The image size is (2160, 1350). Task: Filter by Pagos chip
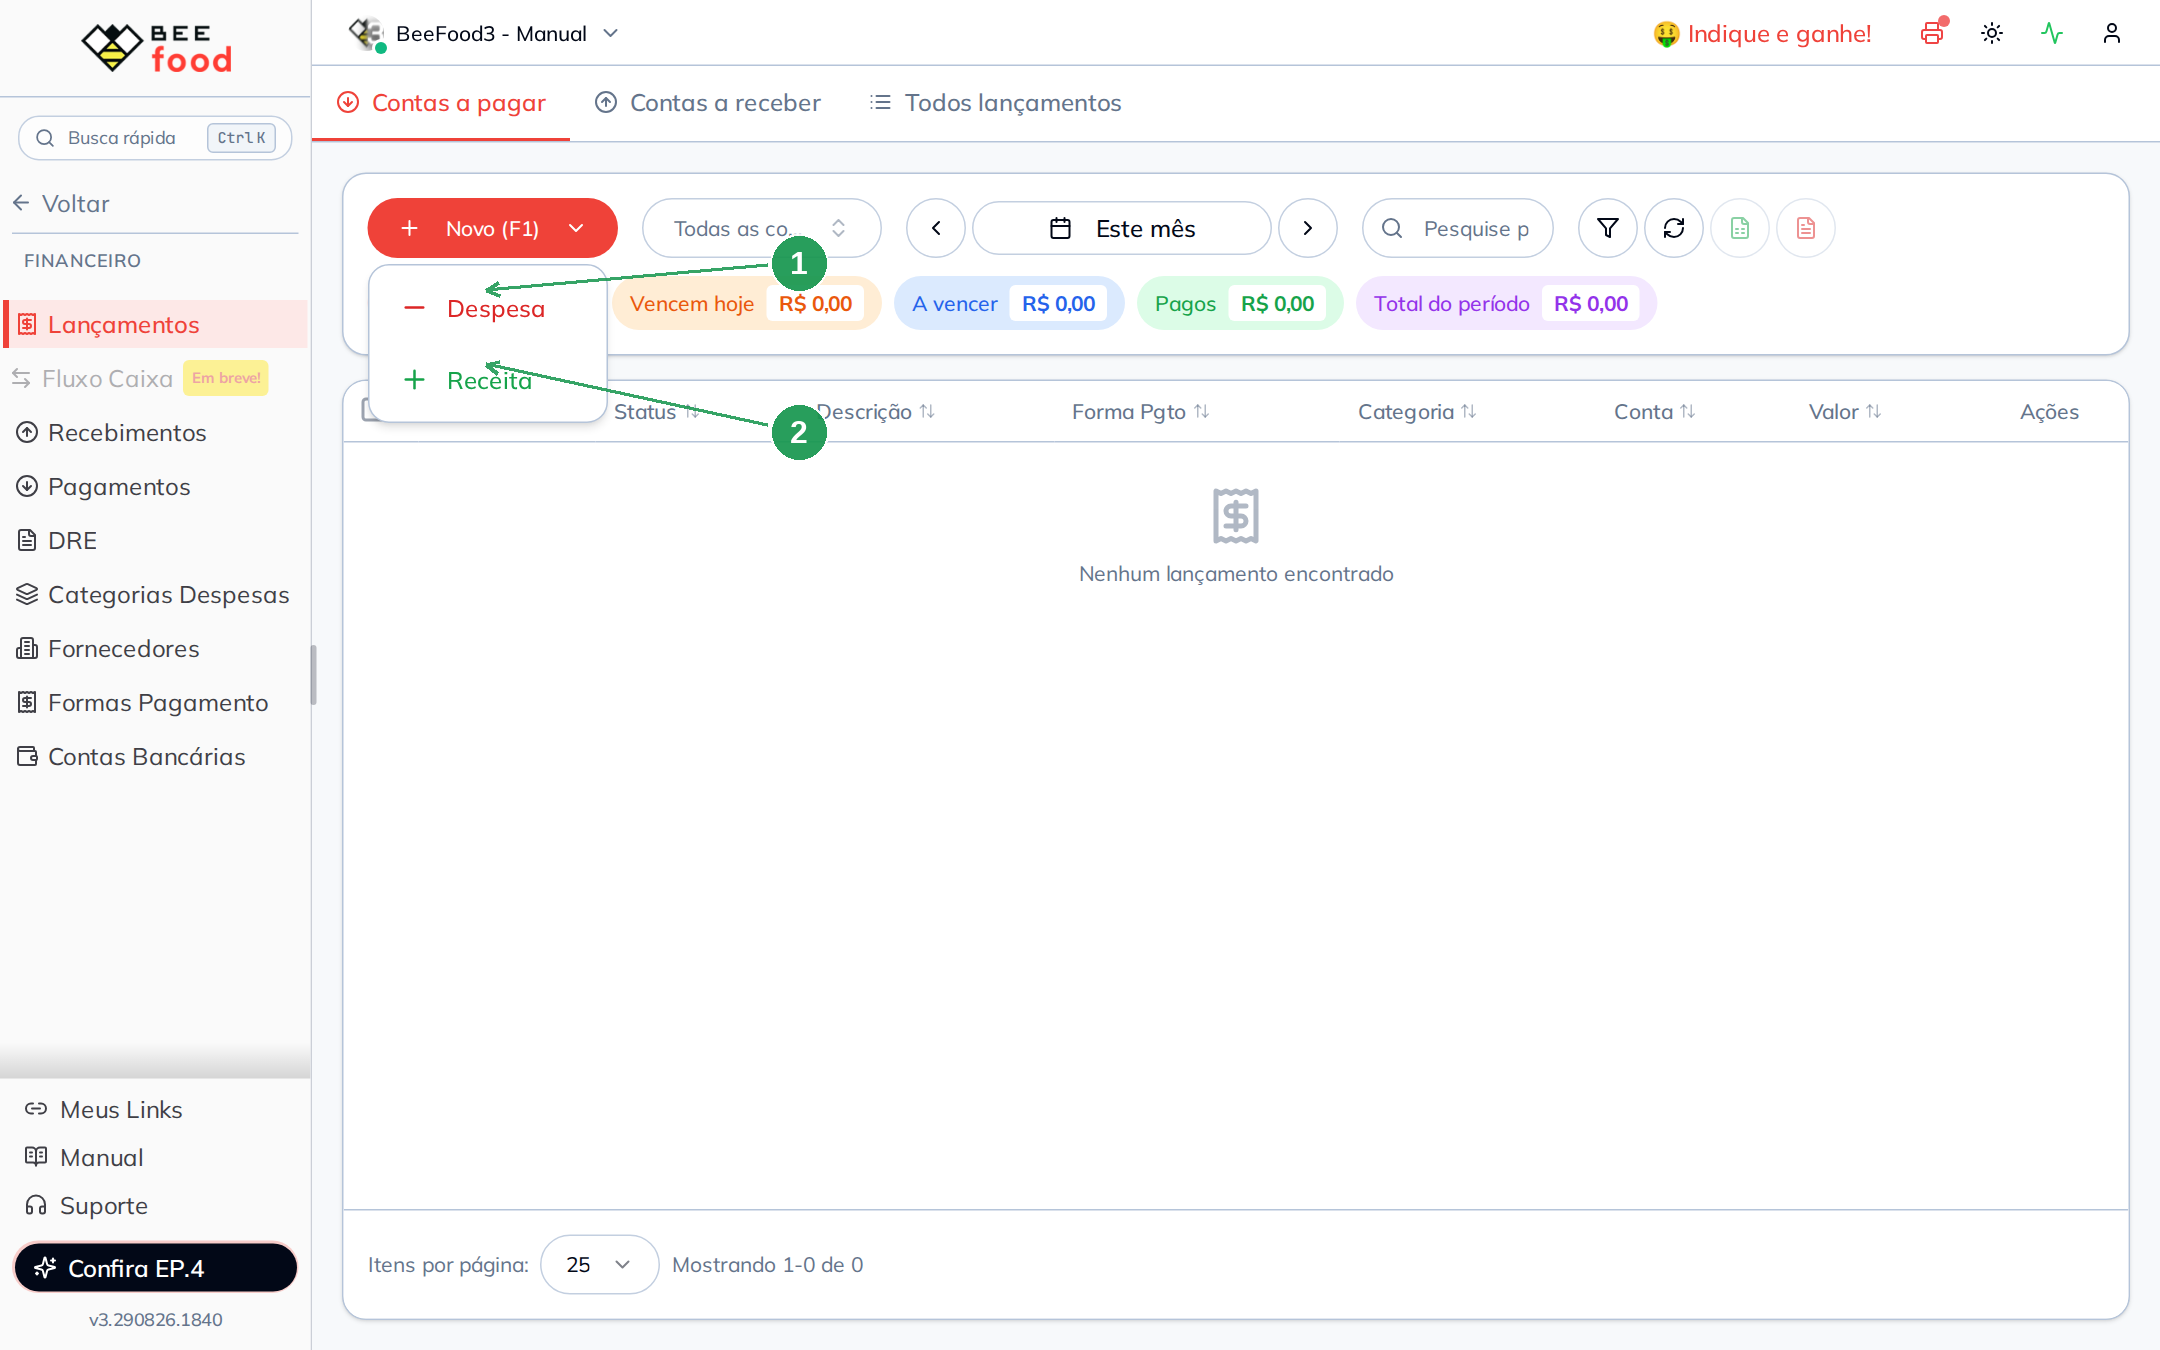(1240, 303)
